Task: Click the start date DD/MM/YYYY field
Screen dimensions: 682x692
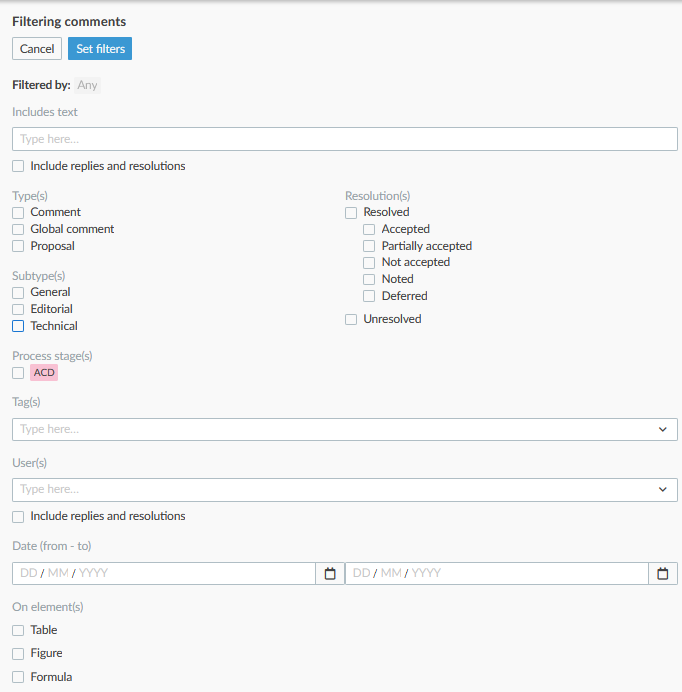Action: pyautogui.click(x=164, y=573)
